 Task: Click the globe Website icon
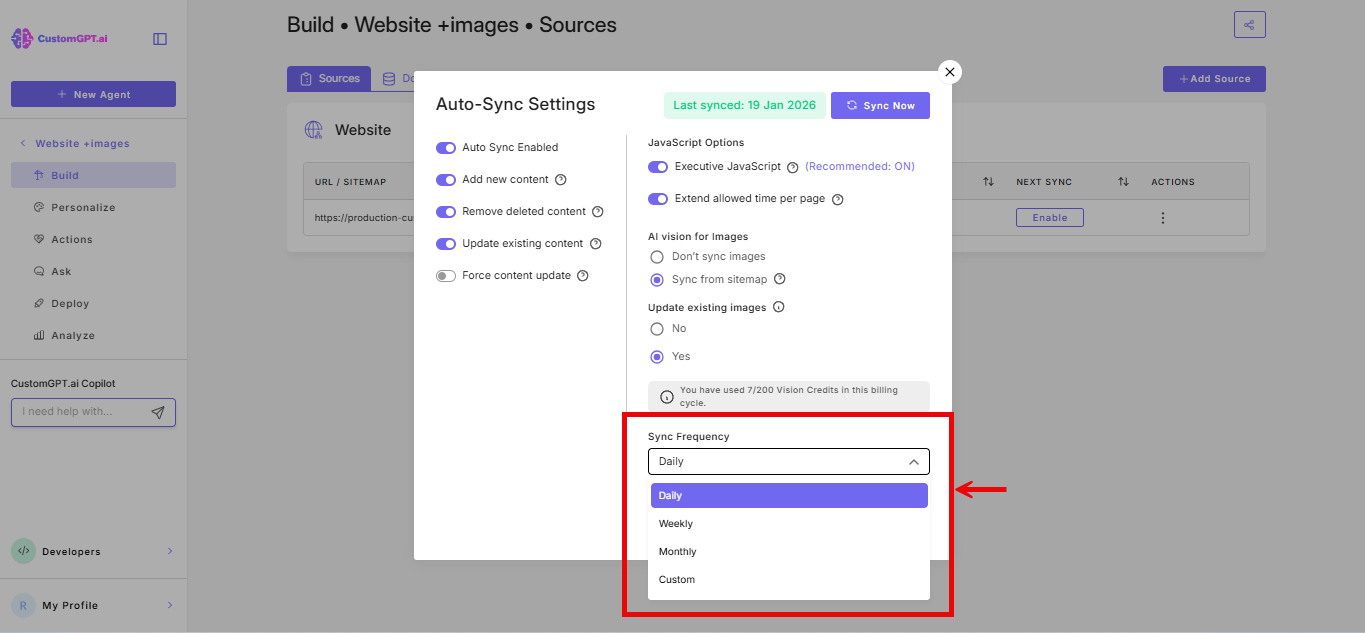314,130
